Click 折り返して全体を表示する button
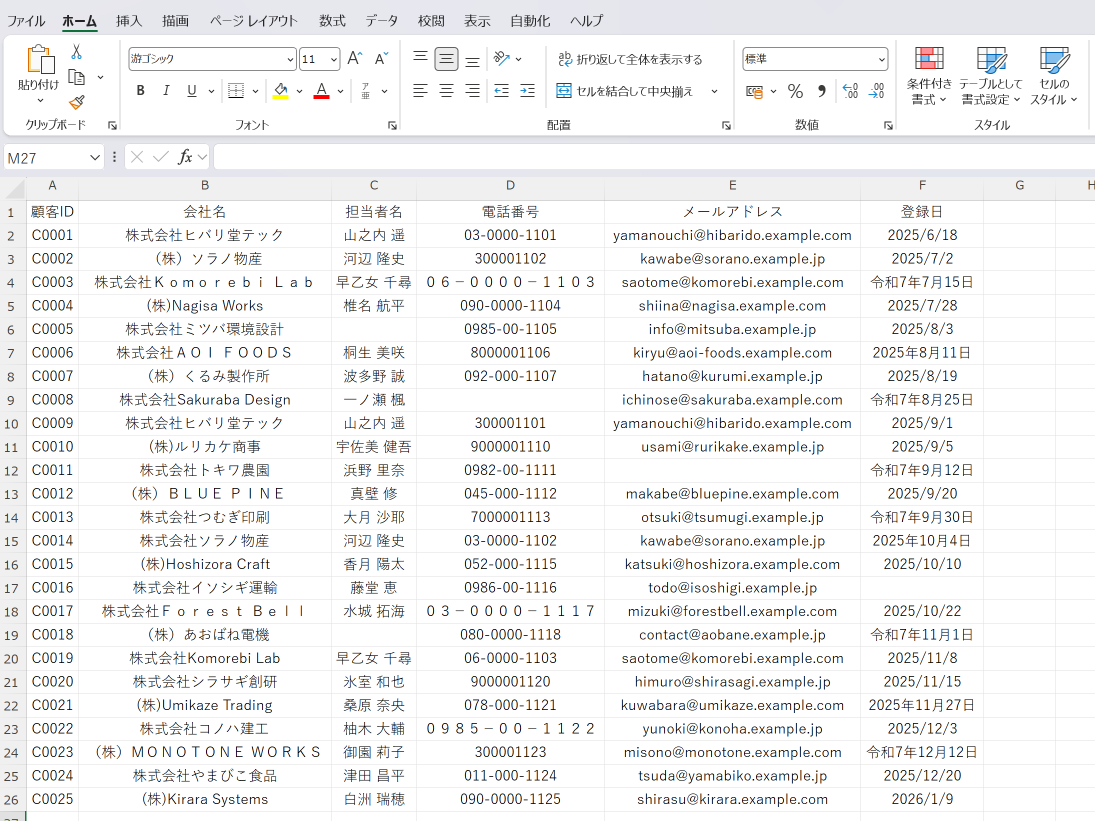The width and height of the screenshot is (1095, 821). tap(630, 59)
